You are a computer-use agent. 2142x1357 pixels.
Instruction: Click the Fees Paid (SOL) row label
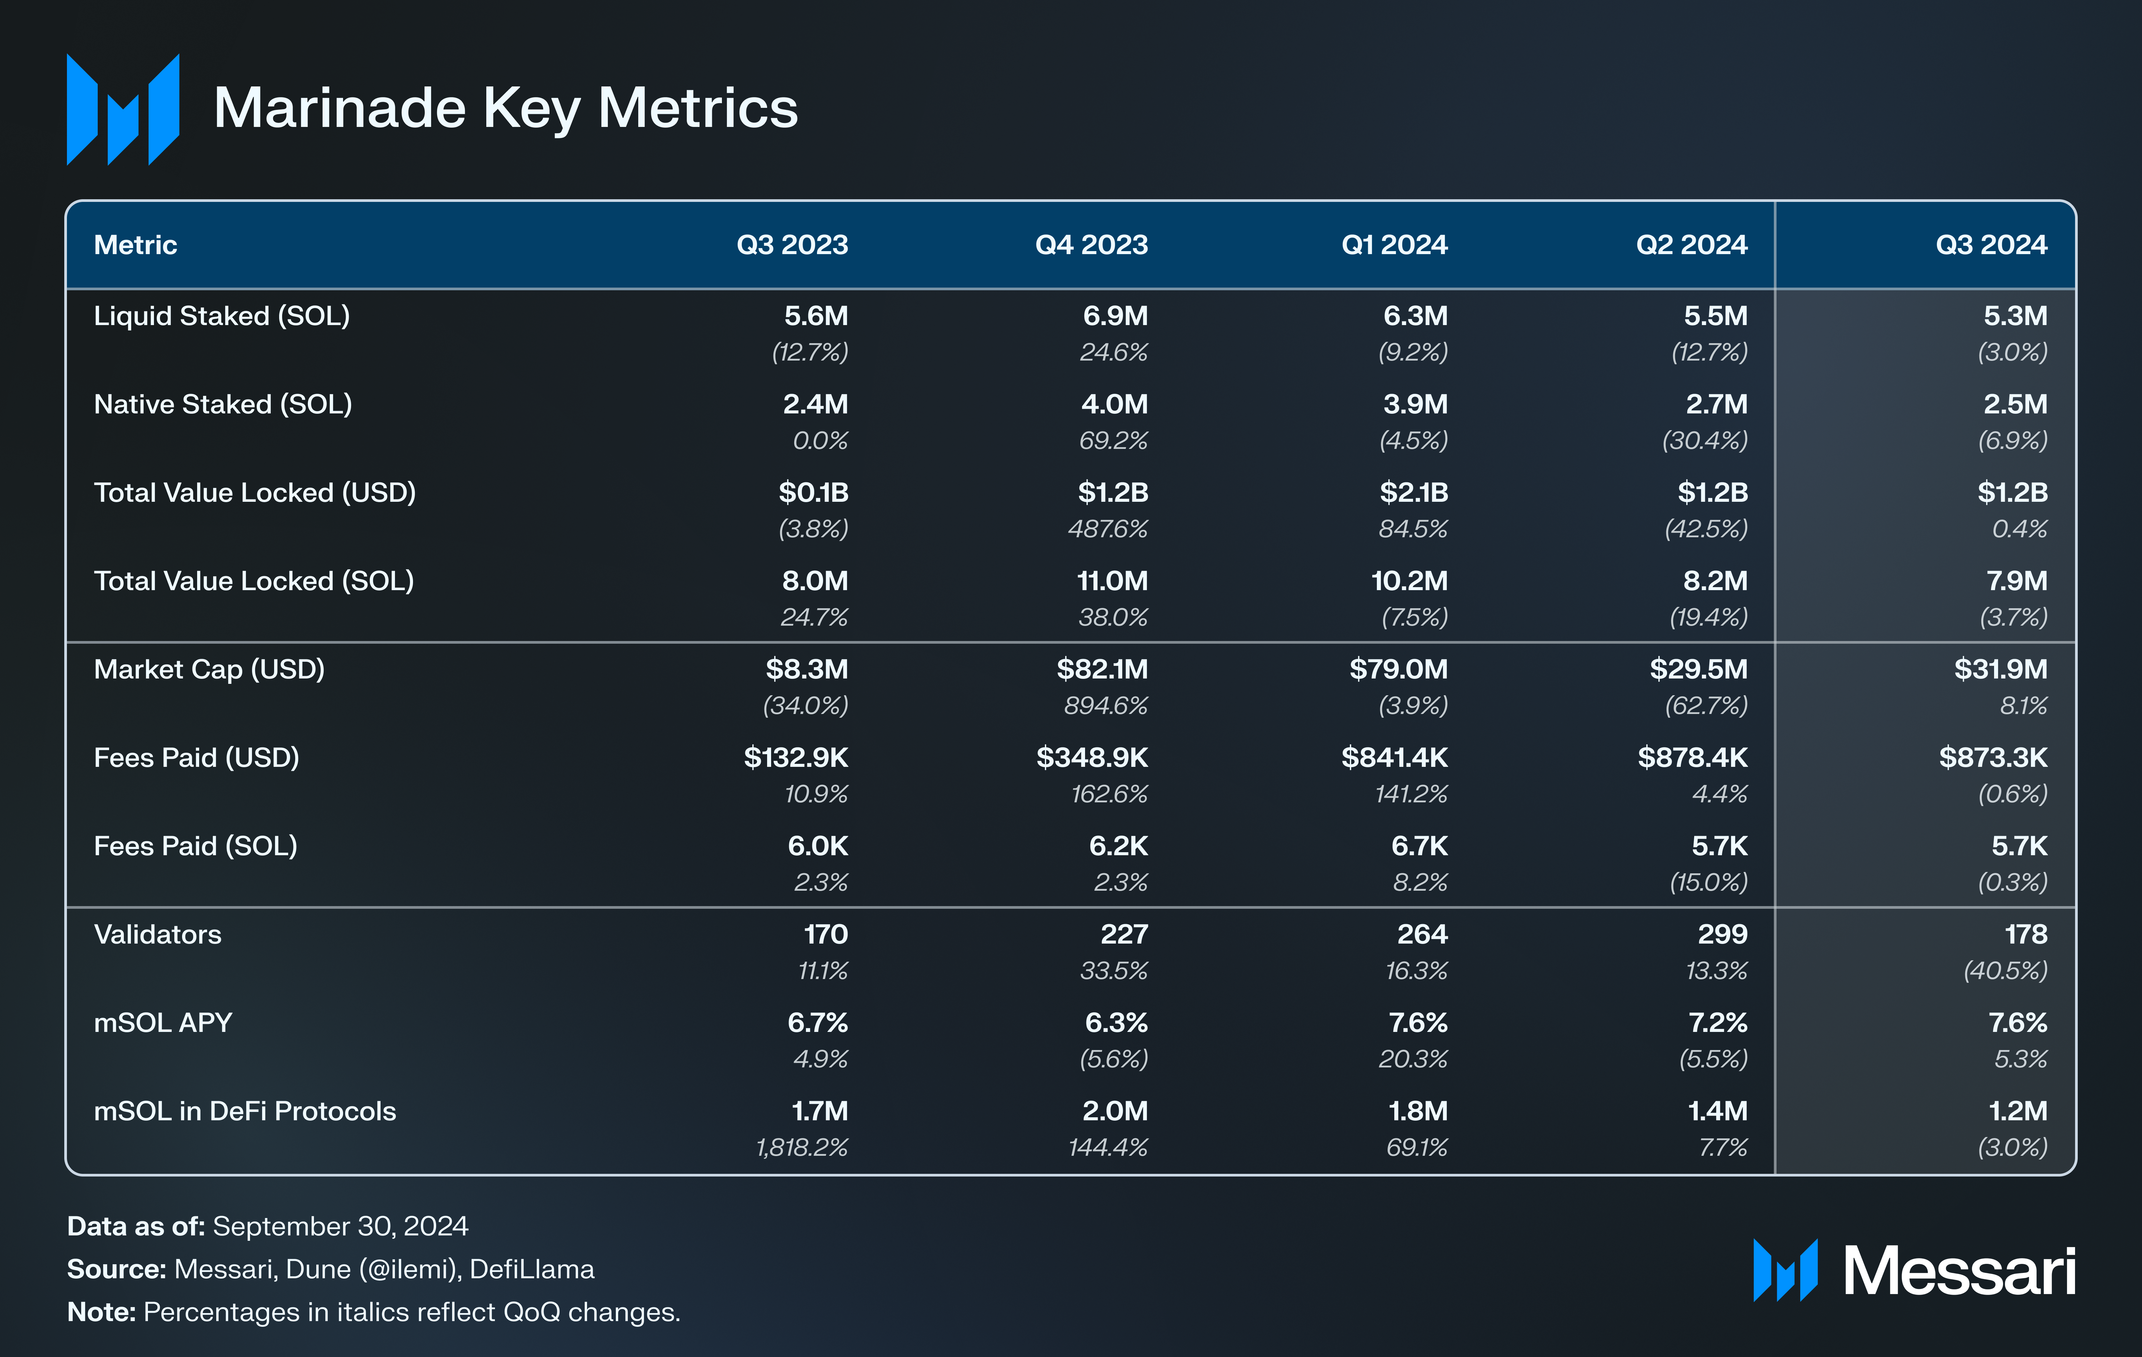tap(196, 846)
